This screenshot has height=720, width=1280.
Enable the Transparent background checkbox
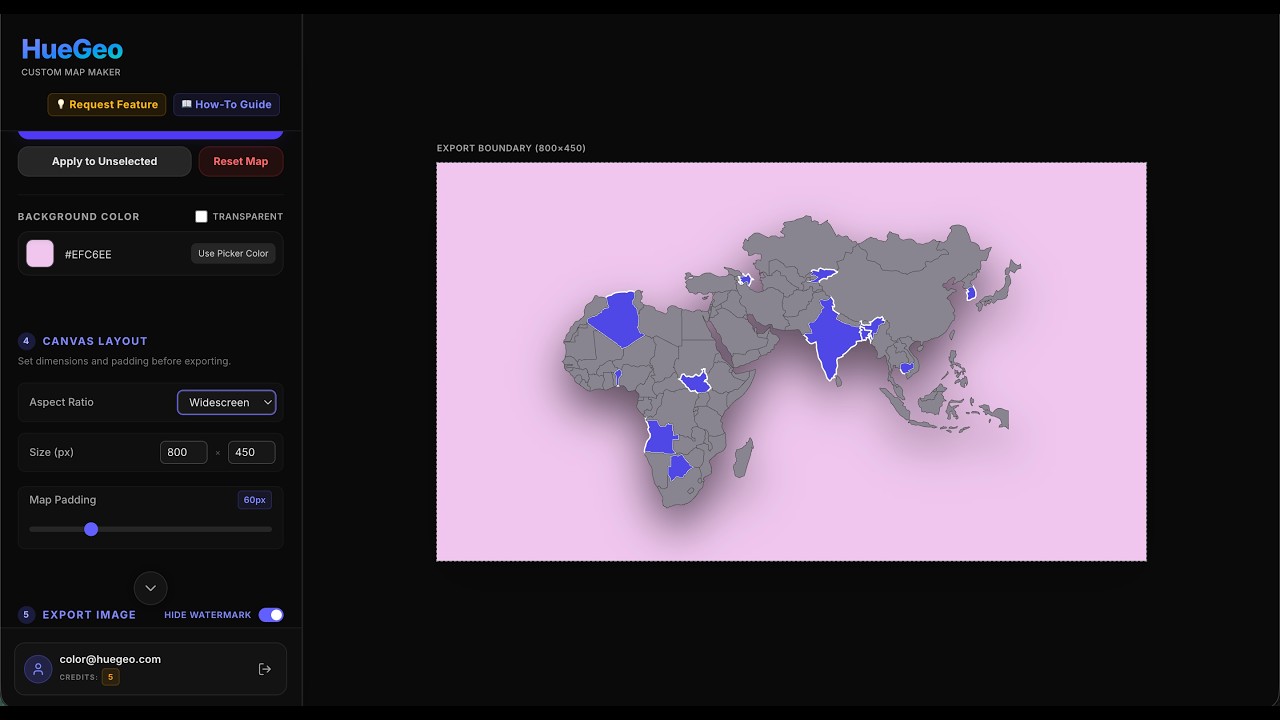[x=201, y=216]
